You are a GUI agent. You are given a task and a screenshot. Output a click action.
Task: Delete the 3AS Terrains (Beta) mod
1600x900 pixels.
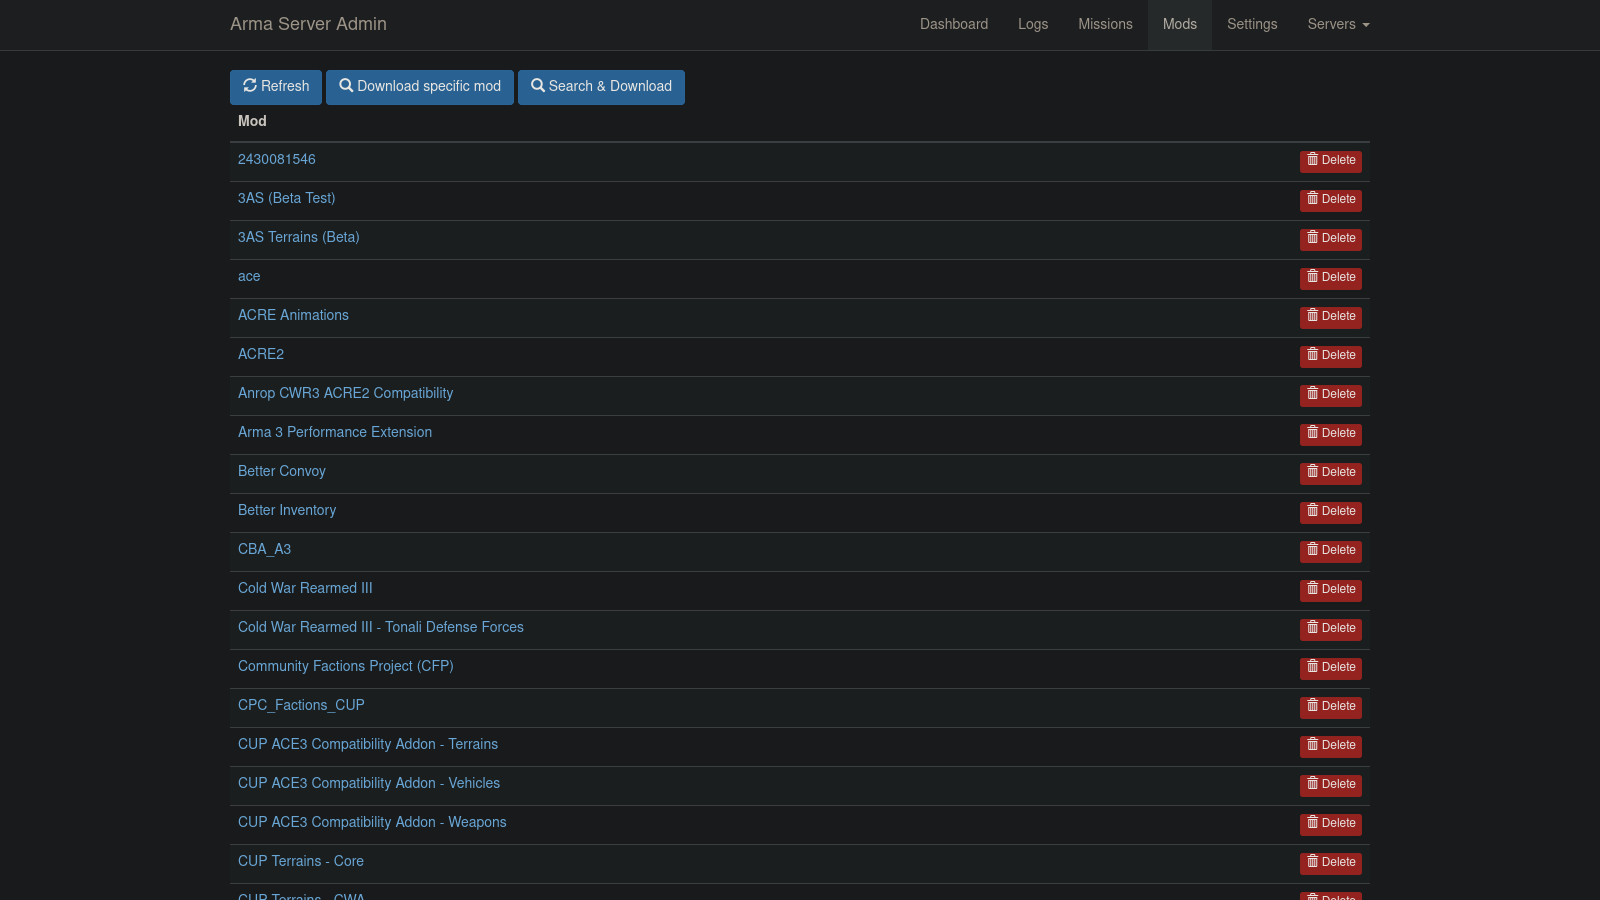pyautogui.click(x=1331, y=239)
